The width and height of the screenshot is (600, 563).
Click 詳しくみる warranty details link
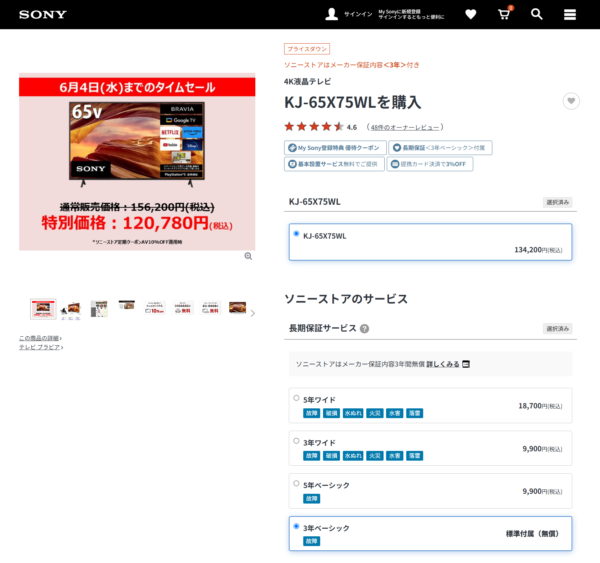pos(443,364)
